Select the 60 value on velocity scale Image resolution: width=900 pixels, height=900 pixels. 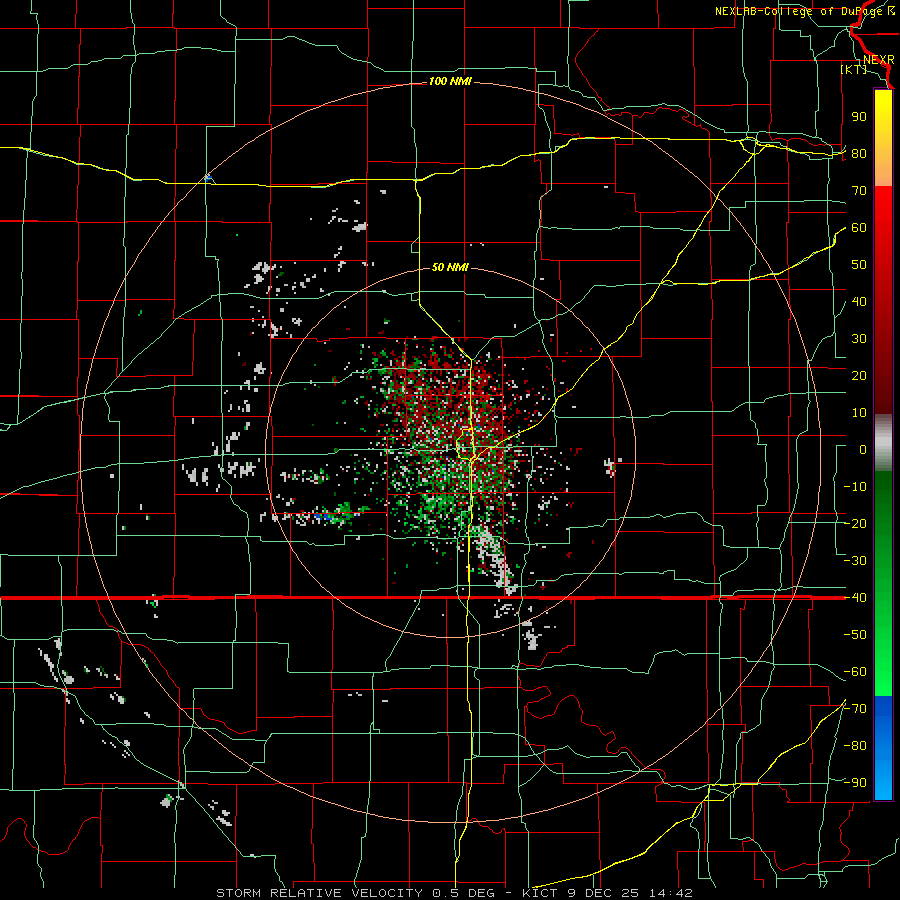point(859,228)
